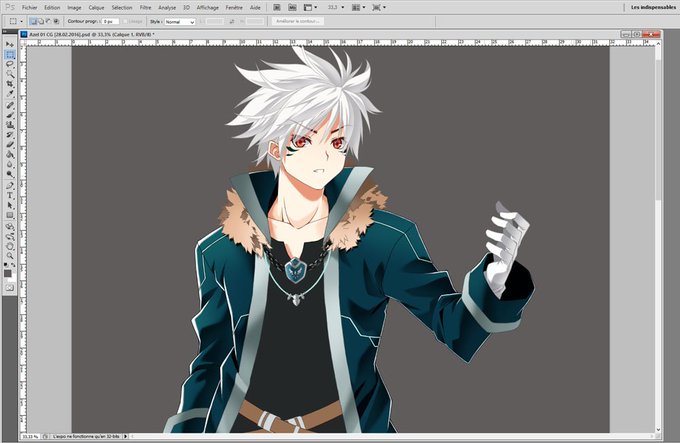Open the status bar info arrow menu
Image resolution: width=680 pixels, height=443 pixels.
[x=126, y=436]
